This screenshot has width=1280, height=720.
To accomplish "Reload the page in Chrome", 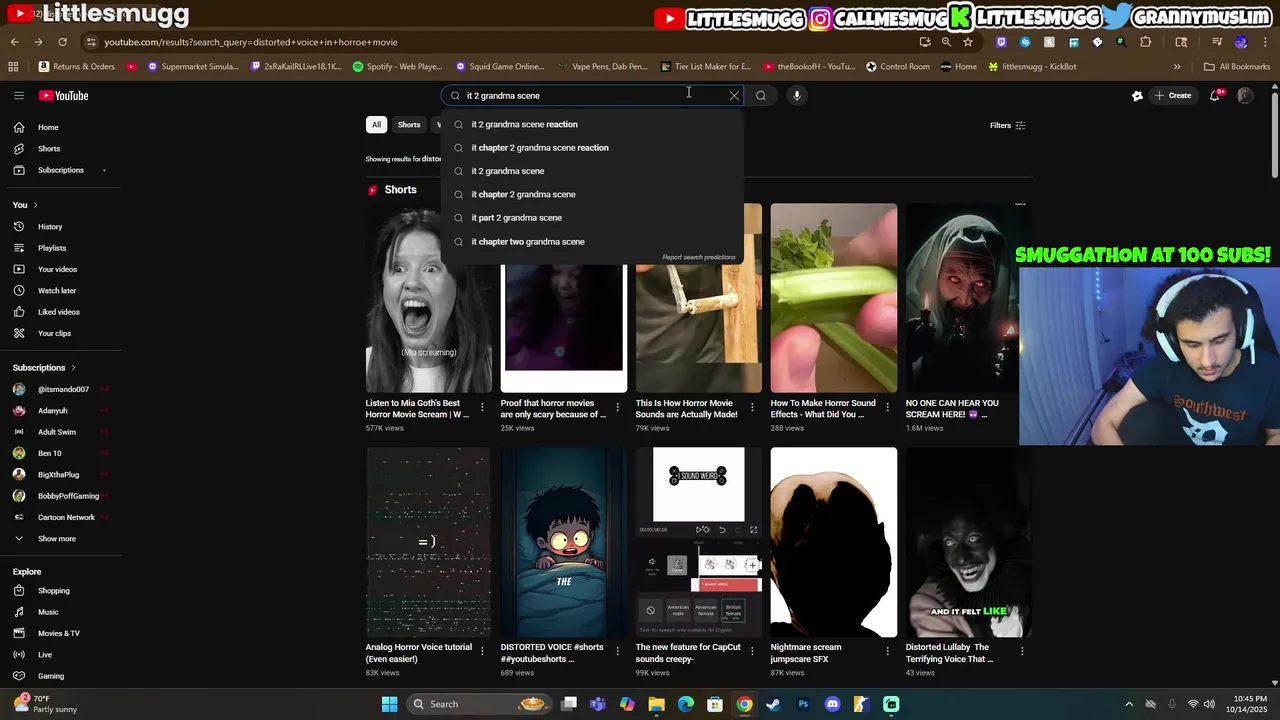I will click(x=62, y=42).
